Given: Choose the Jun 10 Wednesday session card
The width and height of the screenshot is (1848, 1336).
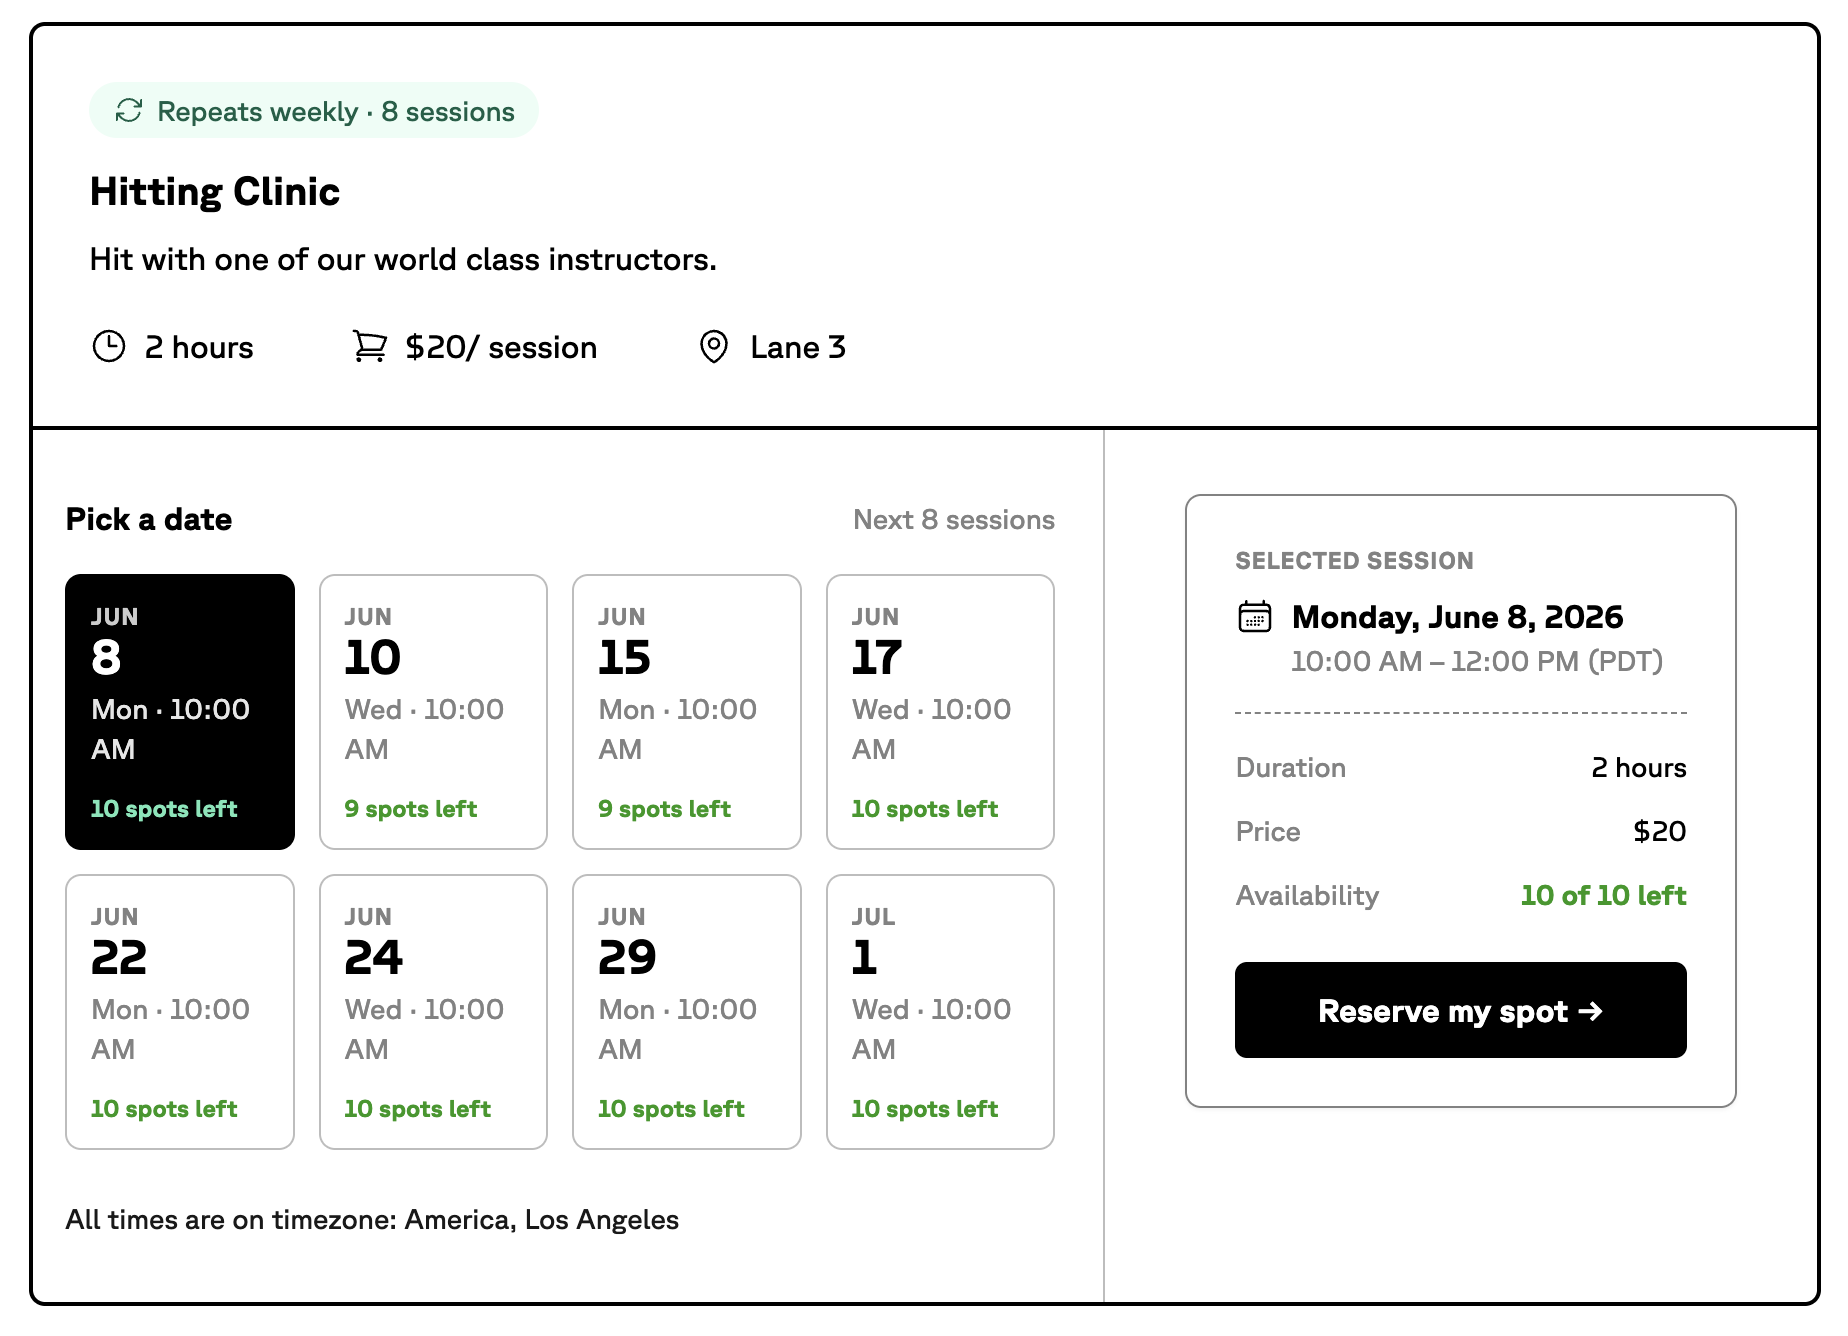Looking at the screenshot, I should [x=433, y=712].
